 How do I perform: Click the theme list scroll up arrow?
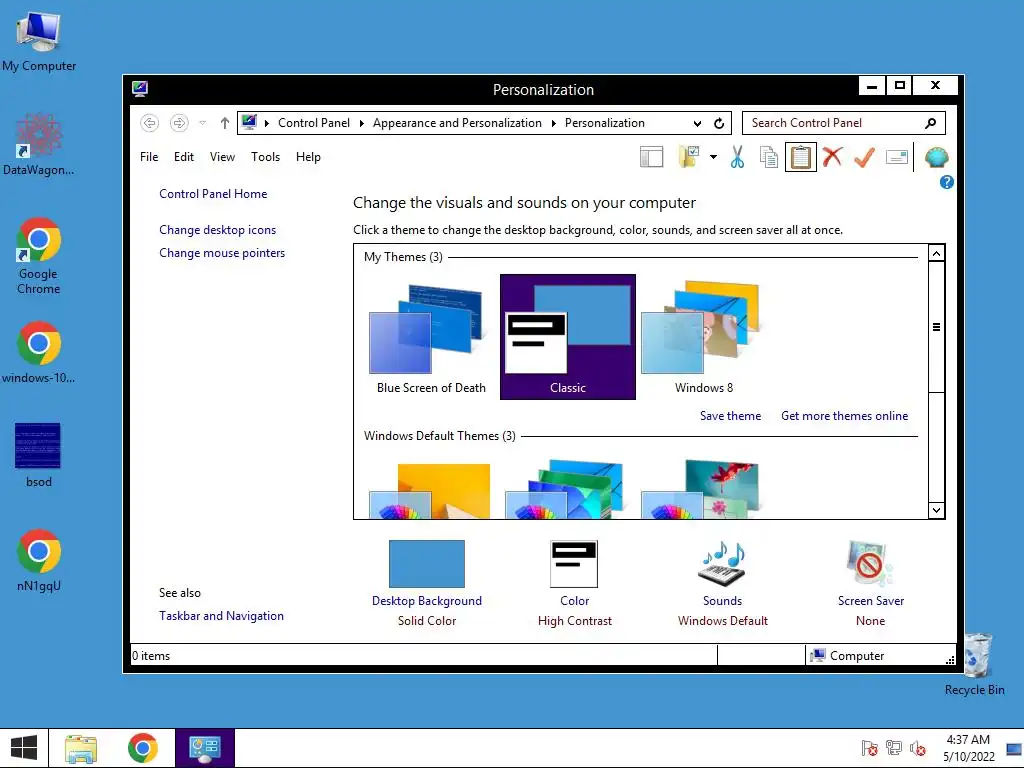tap(936, 253)
